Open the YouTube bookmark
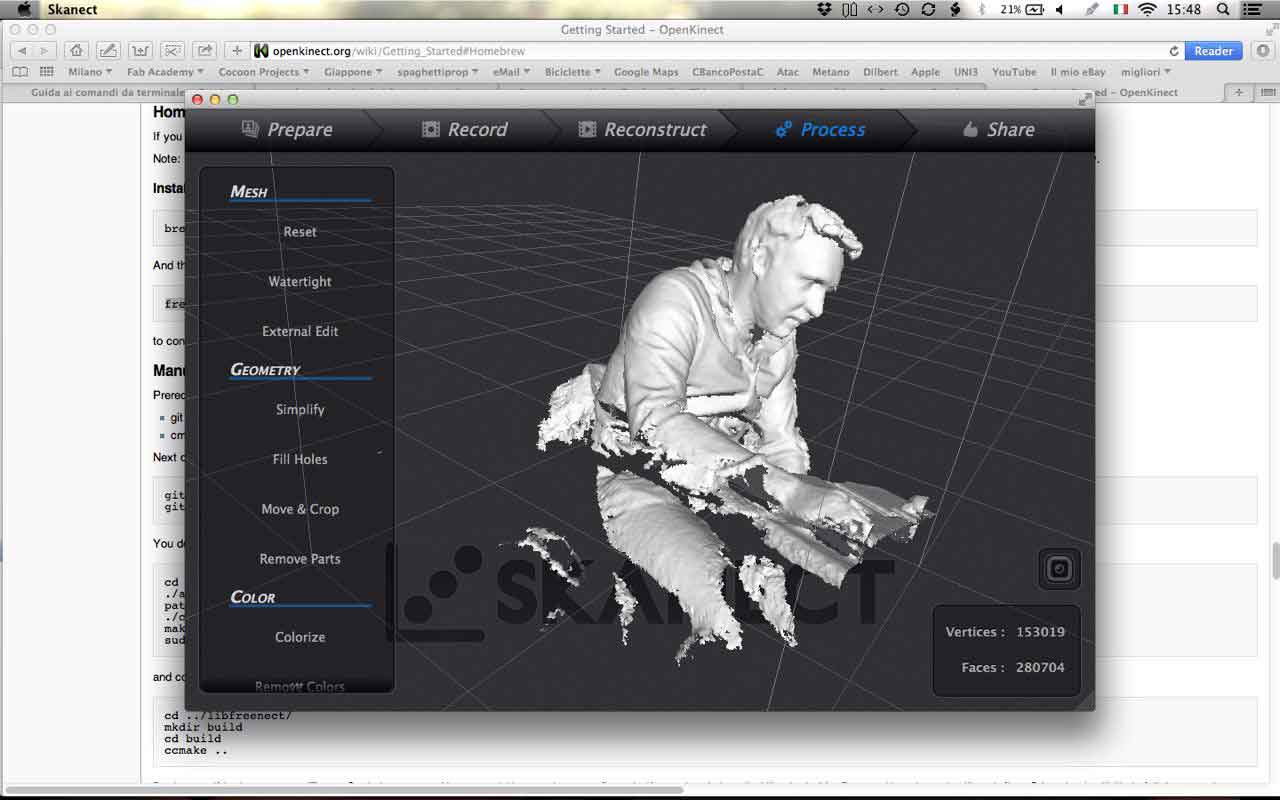This screenshot has width=1280, height=800. pos(1014,72)
